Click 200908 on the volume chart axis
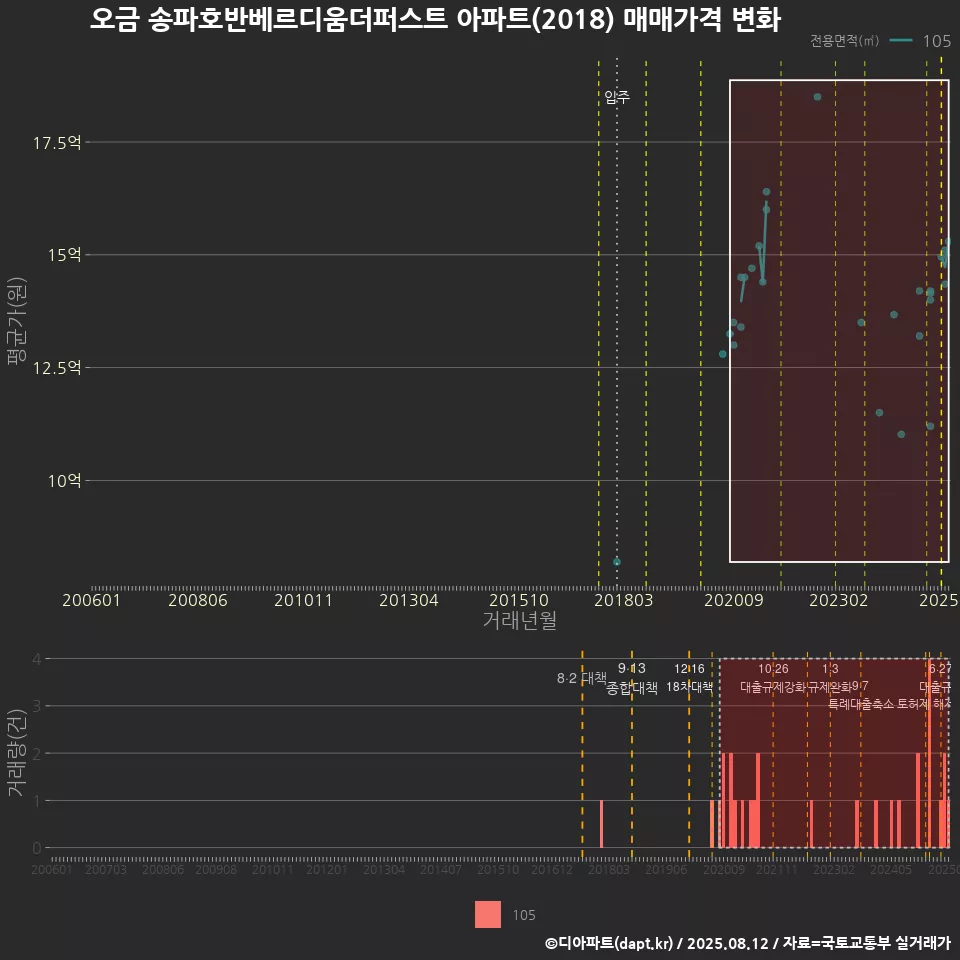 tap(216, 869)
